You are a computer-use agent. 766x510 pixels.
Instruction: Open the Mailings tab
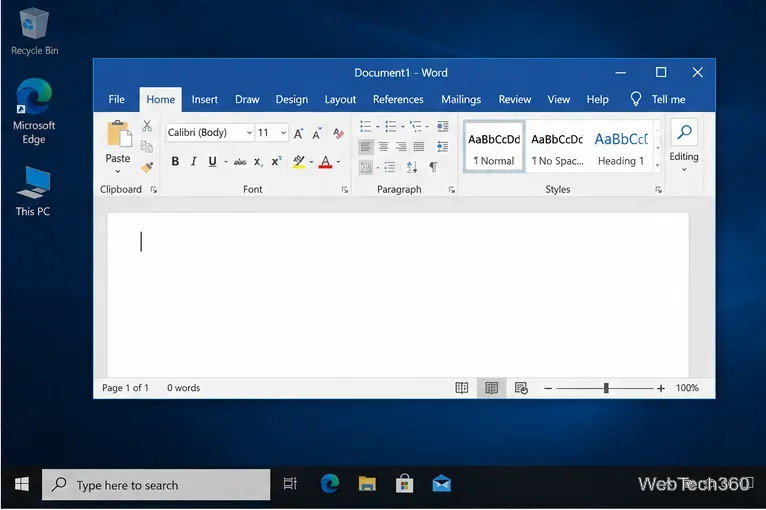point(461,99)
